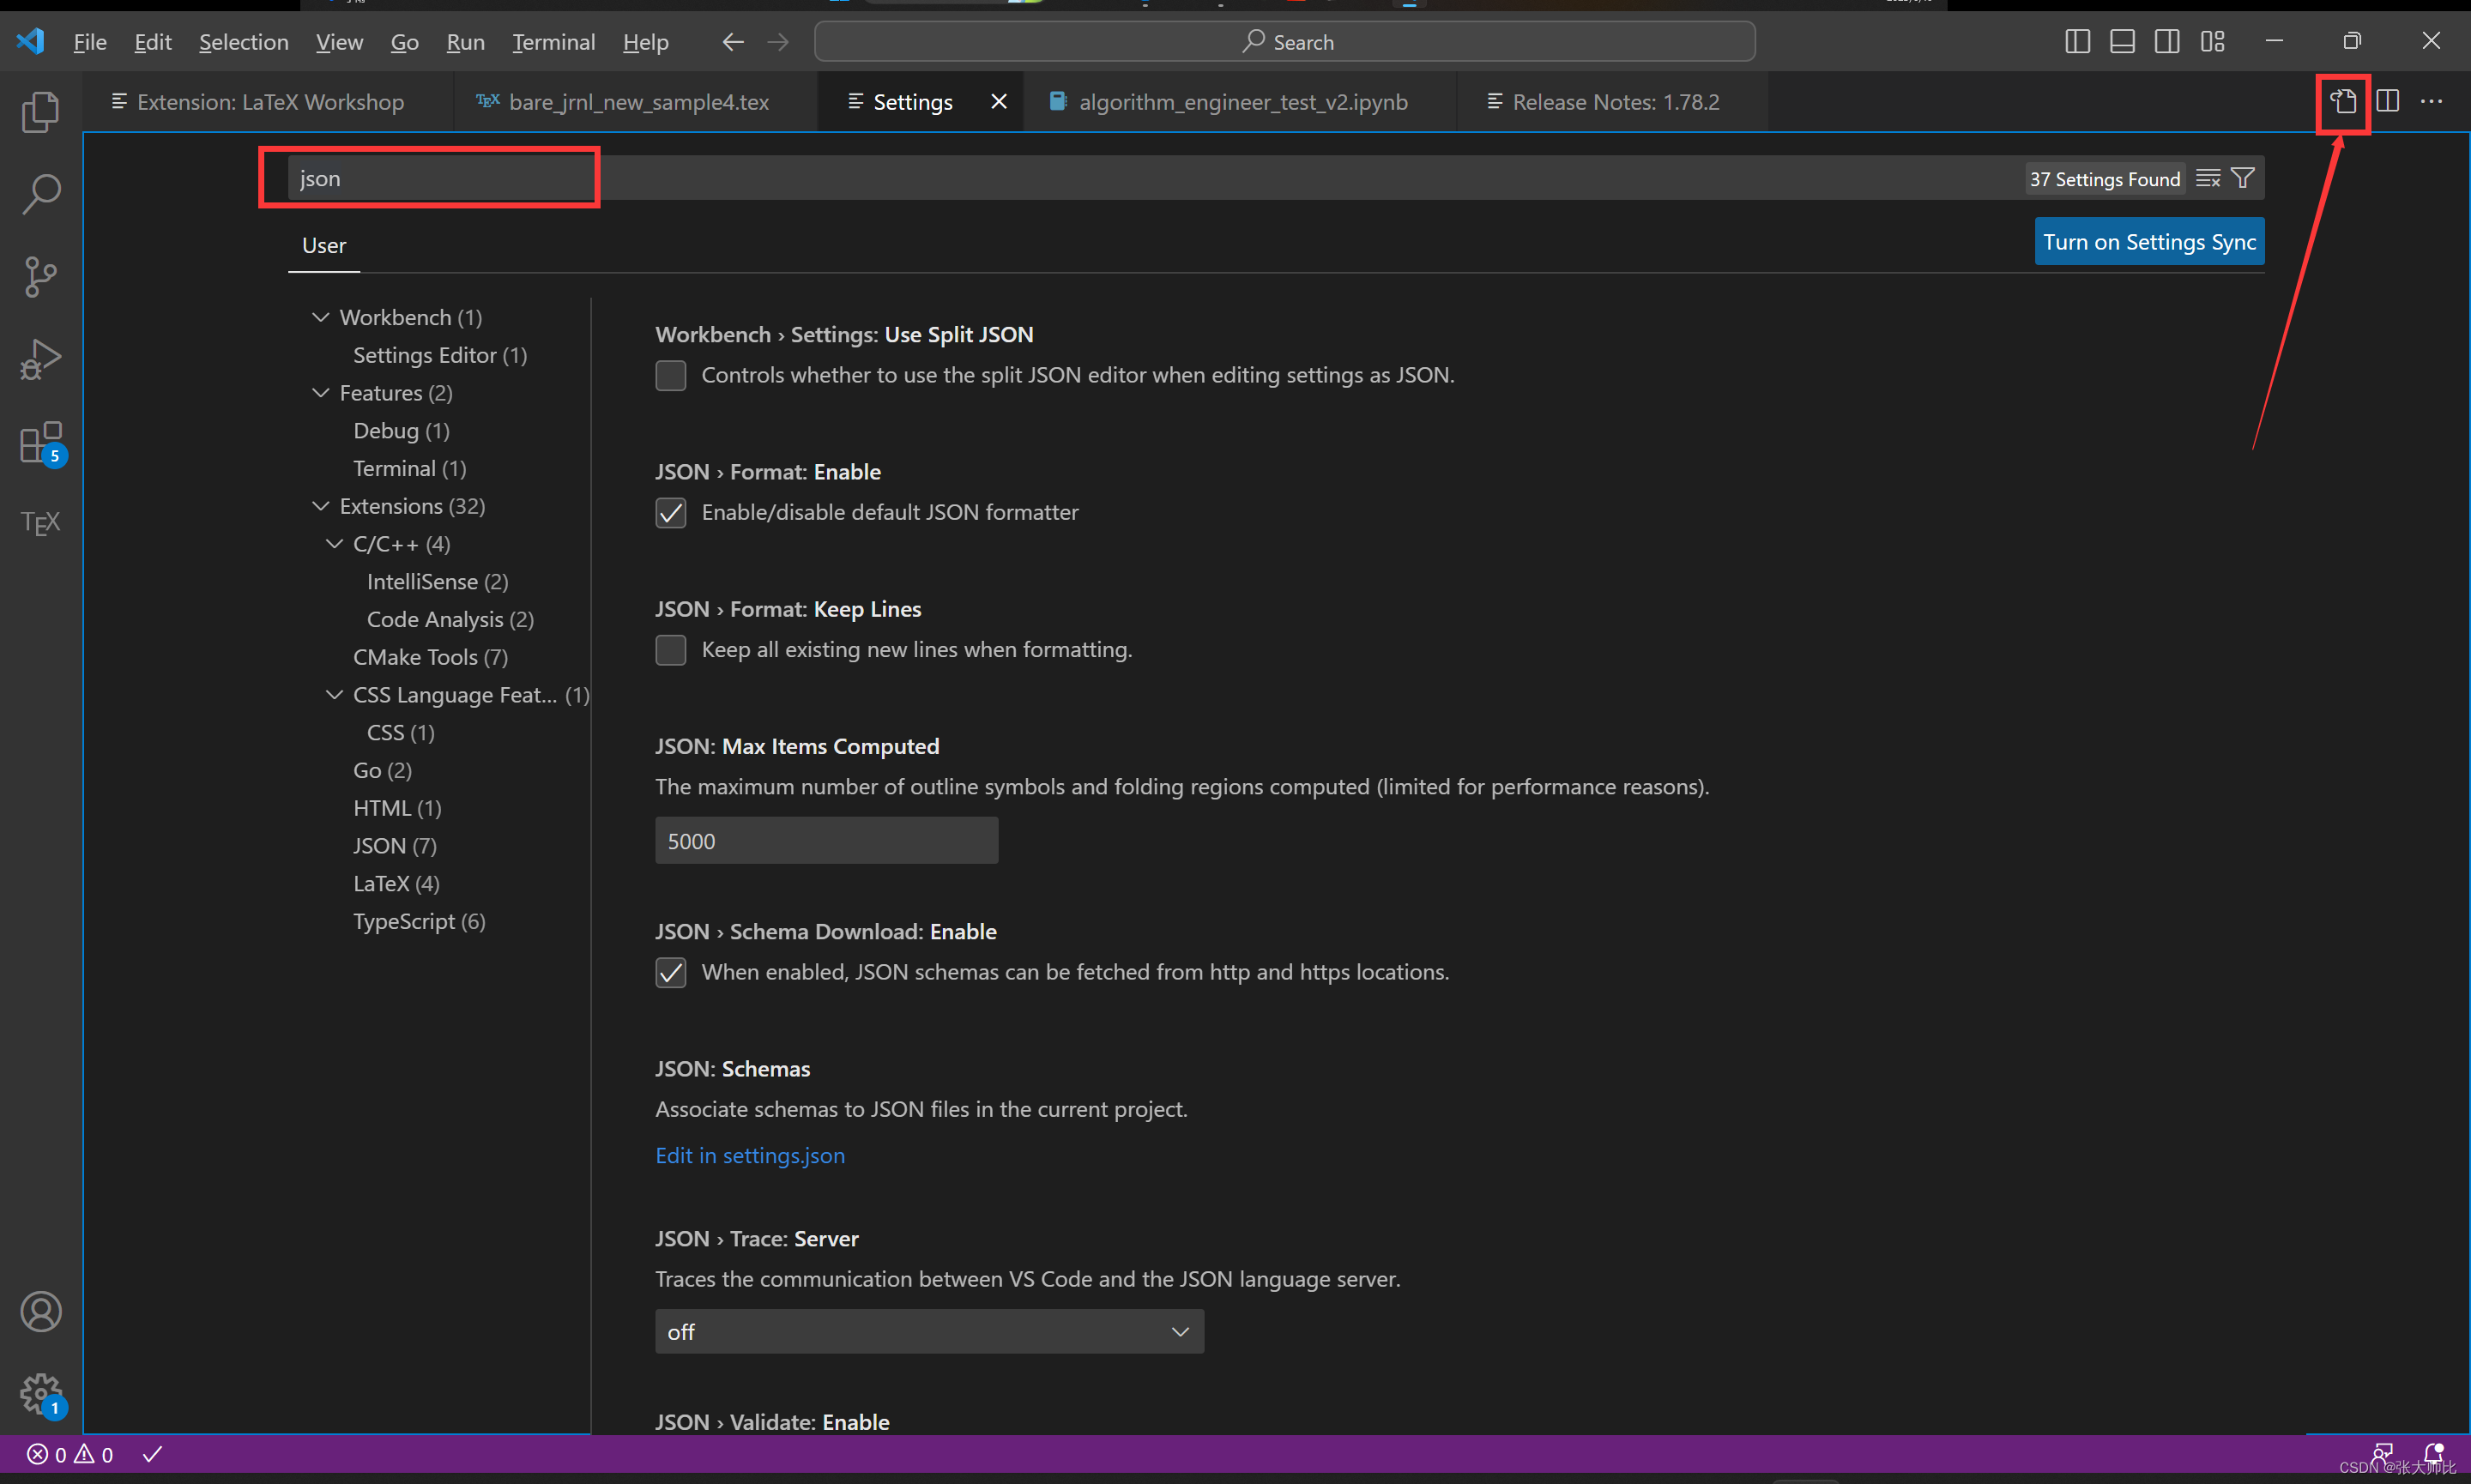
Task: Uncheck Schema Download Enable checkbox
Action: [x=671, y=973]
